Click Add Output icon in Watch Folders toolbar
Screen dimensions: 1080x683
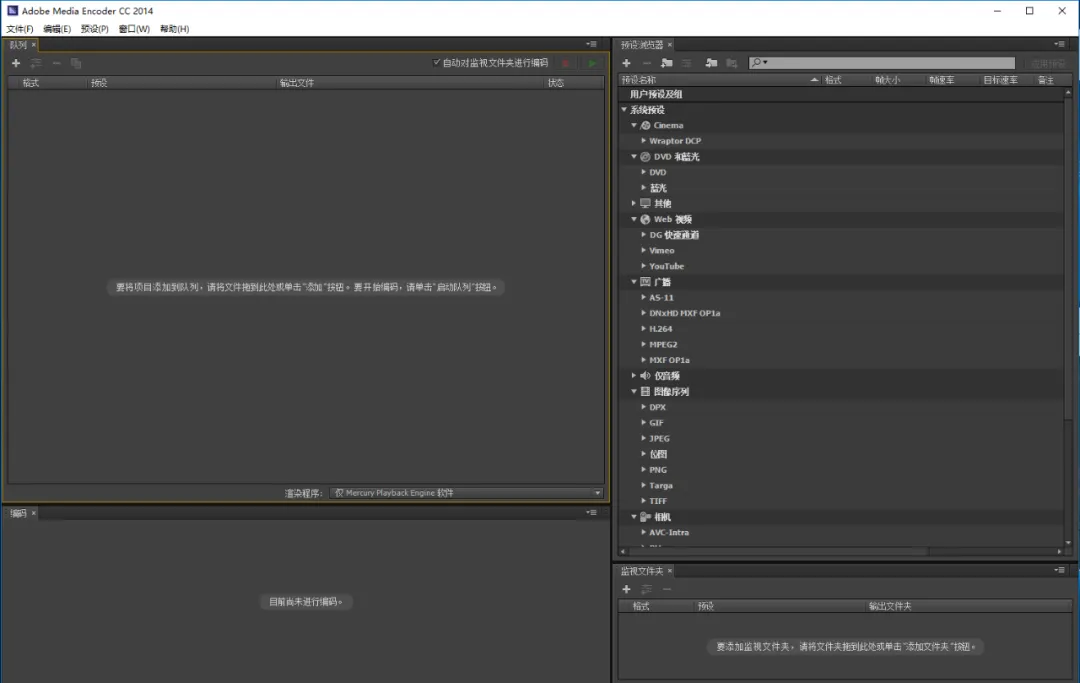(646, 589)
